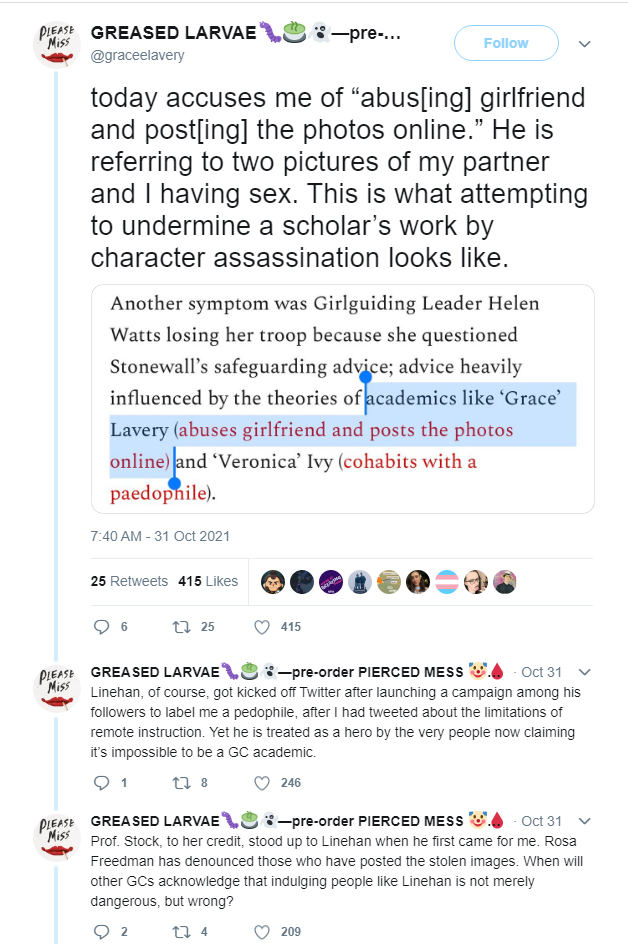The image size is (628, 944).
Task: Retweet the tweet about remote instruction
Action: [181, 782]
